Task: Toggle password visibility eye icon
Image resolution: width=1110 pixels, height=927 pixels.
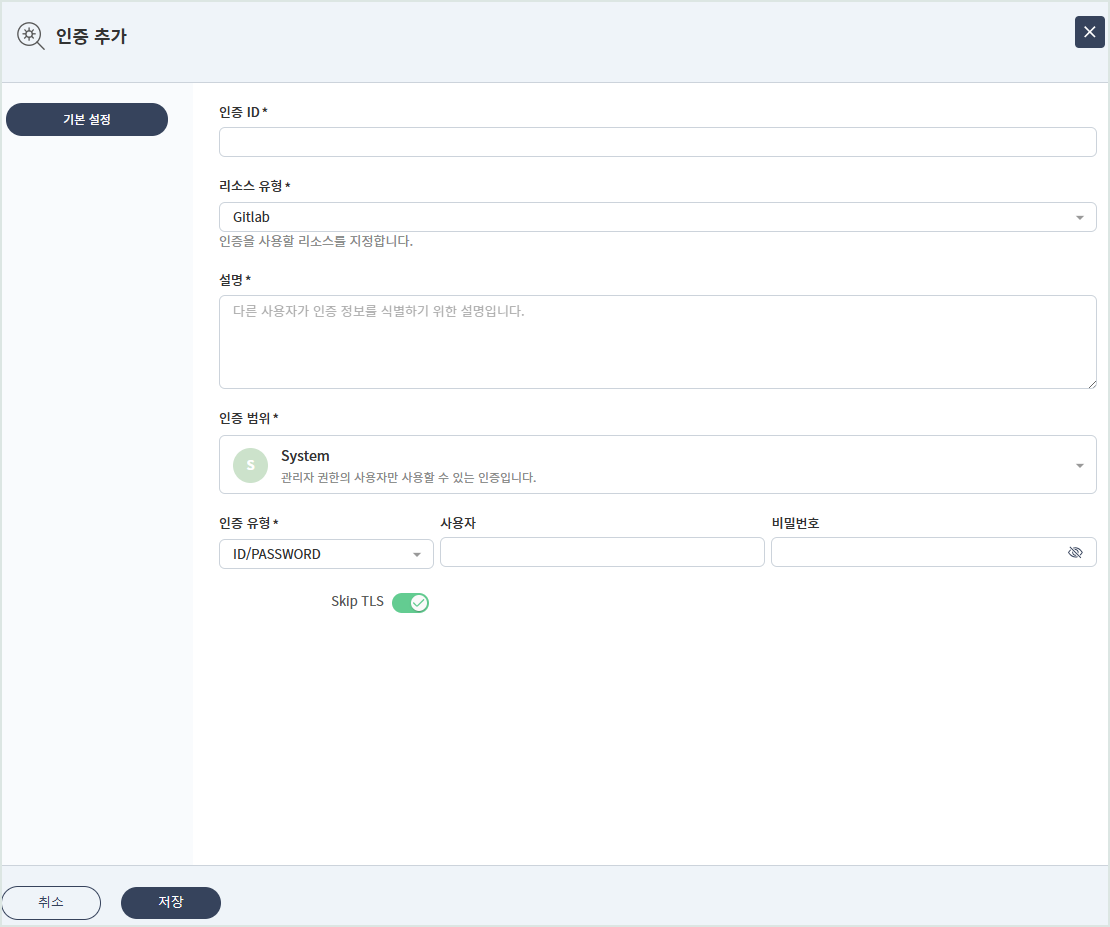Action: pos(1075,552)
